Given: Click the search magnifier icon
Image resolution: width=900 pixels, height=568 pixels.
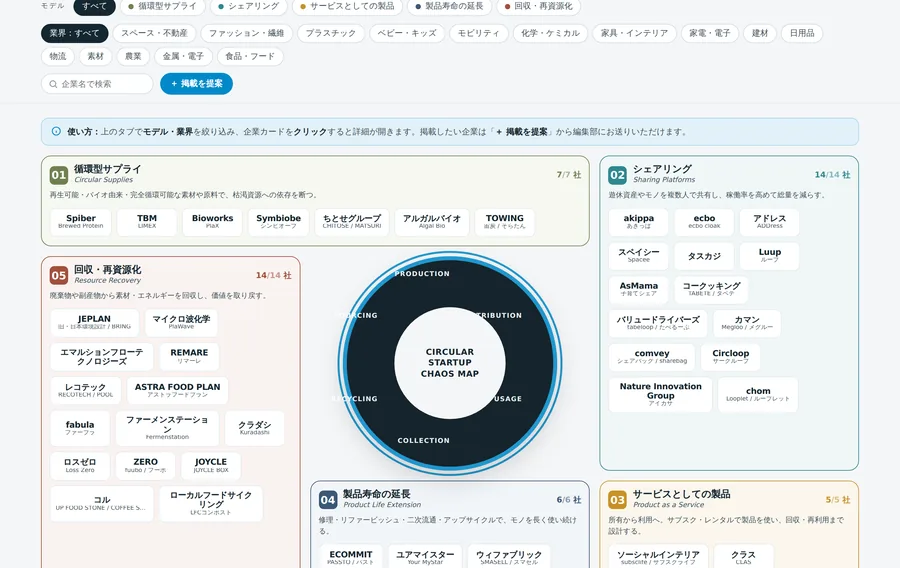Looking at the screenshot, I should [53, 84].
